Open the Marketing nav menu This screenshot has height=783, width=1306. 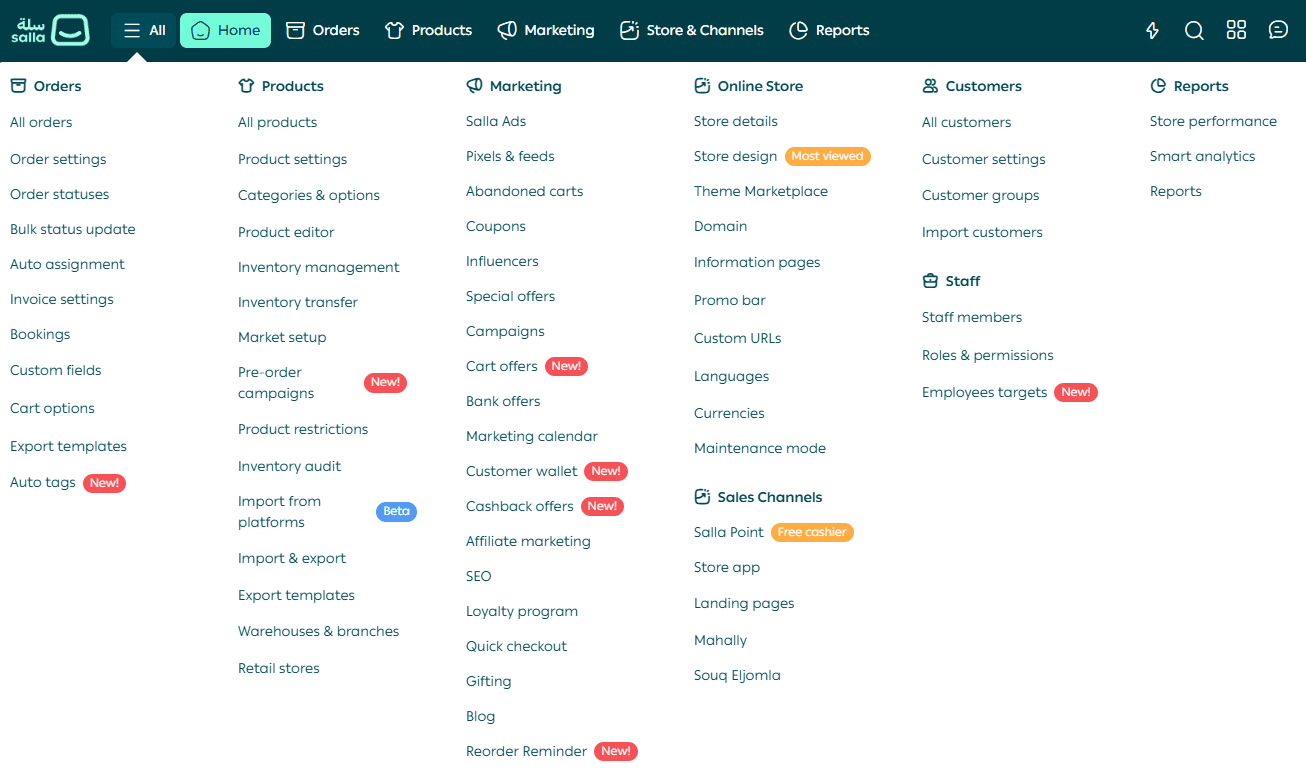click(546, 30)
